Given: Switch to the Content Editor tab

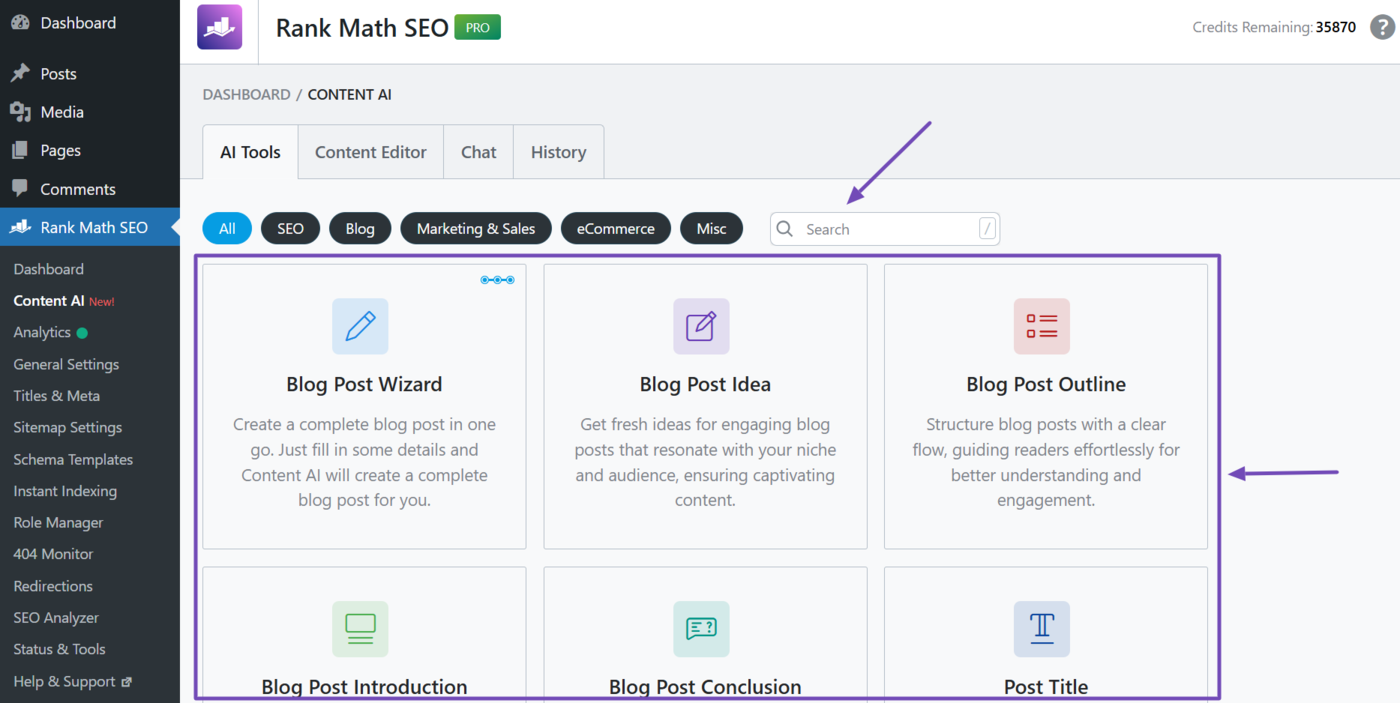Looking at the screenshot, I should (x=370, y=151).
